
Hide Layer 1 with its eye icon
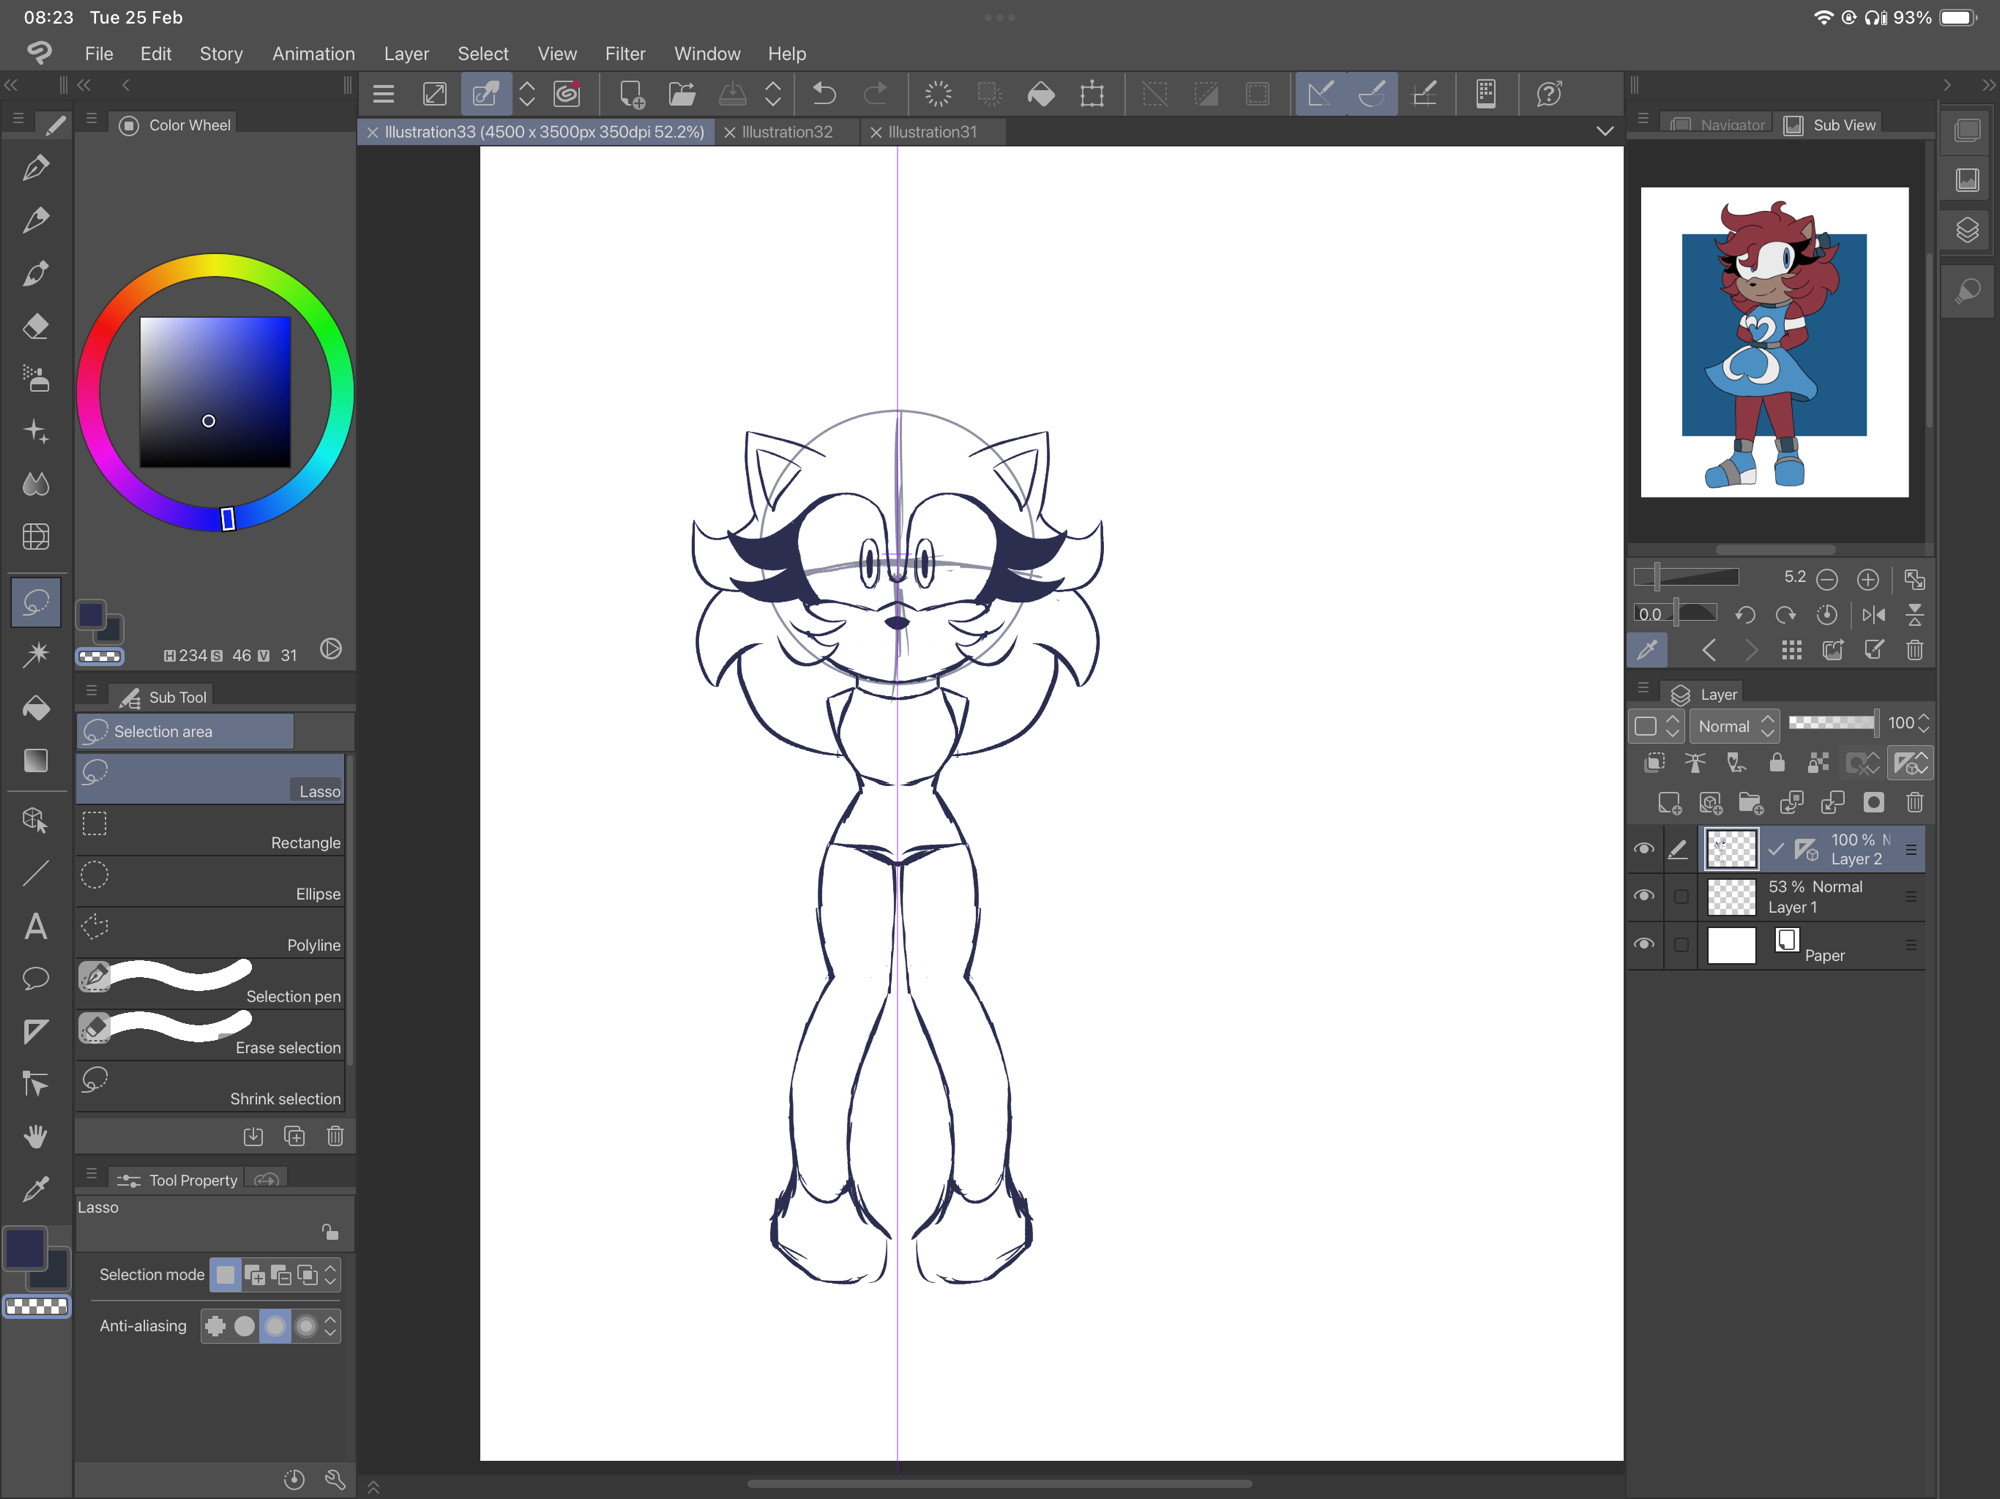[1644, 896]
